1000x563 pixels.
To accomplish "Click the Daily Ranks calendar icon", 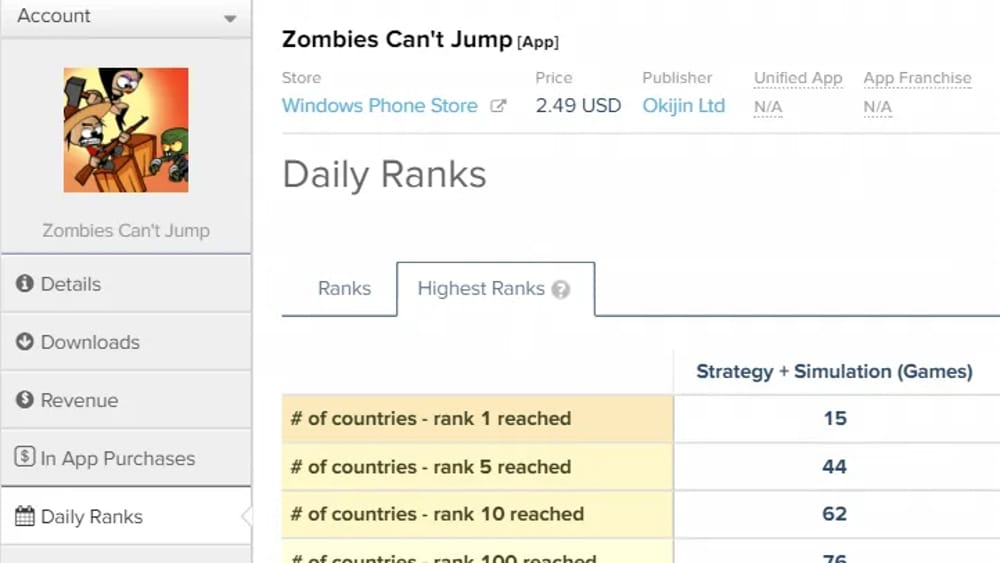I will [x=25, y=516].
